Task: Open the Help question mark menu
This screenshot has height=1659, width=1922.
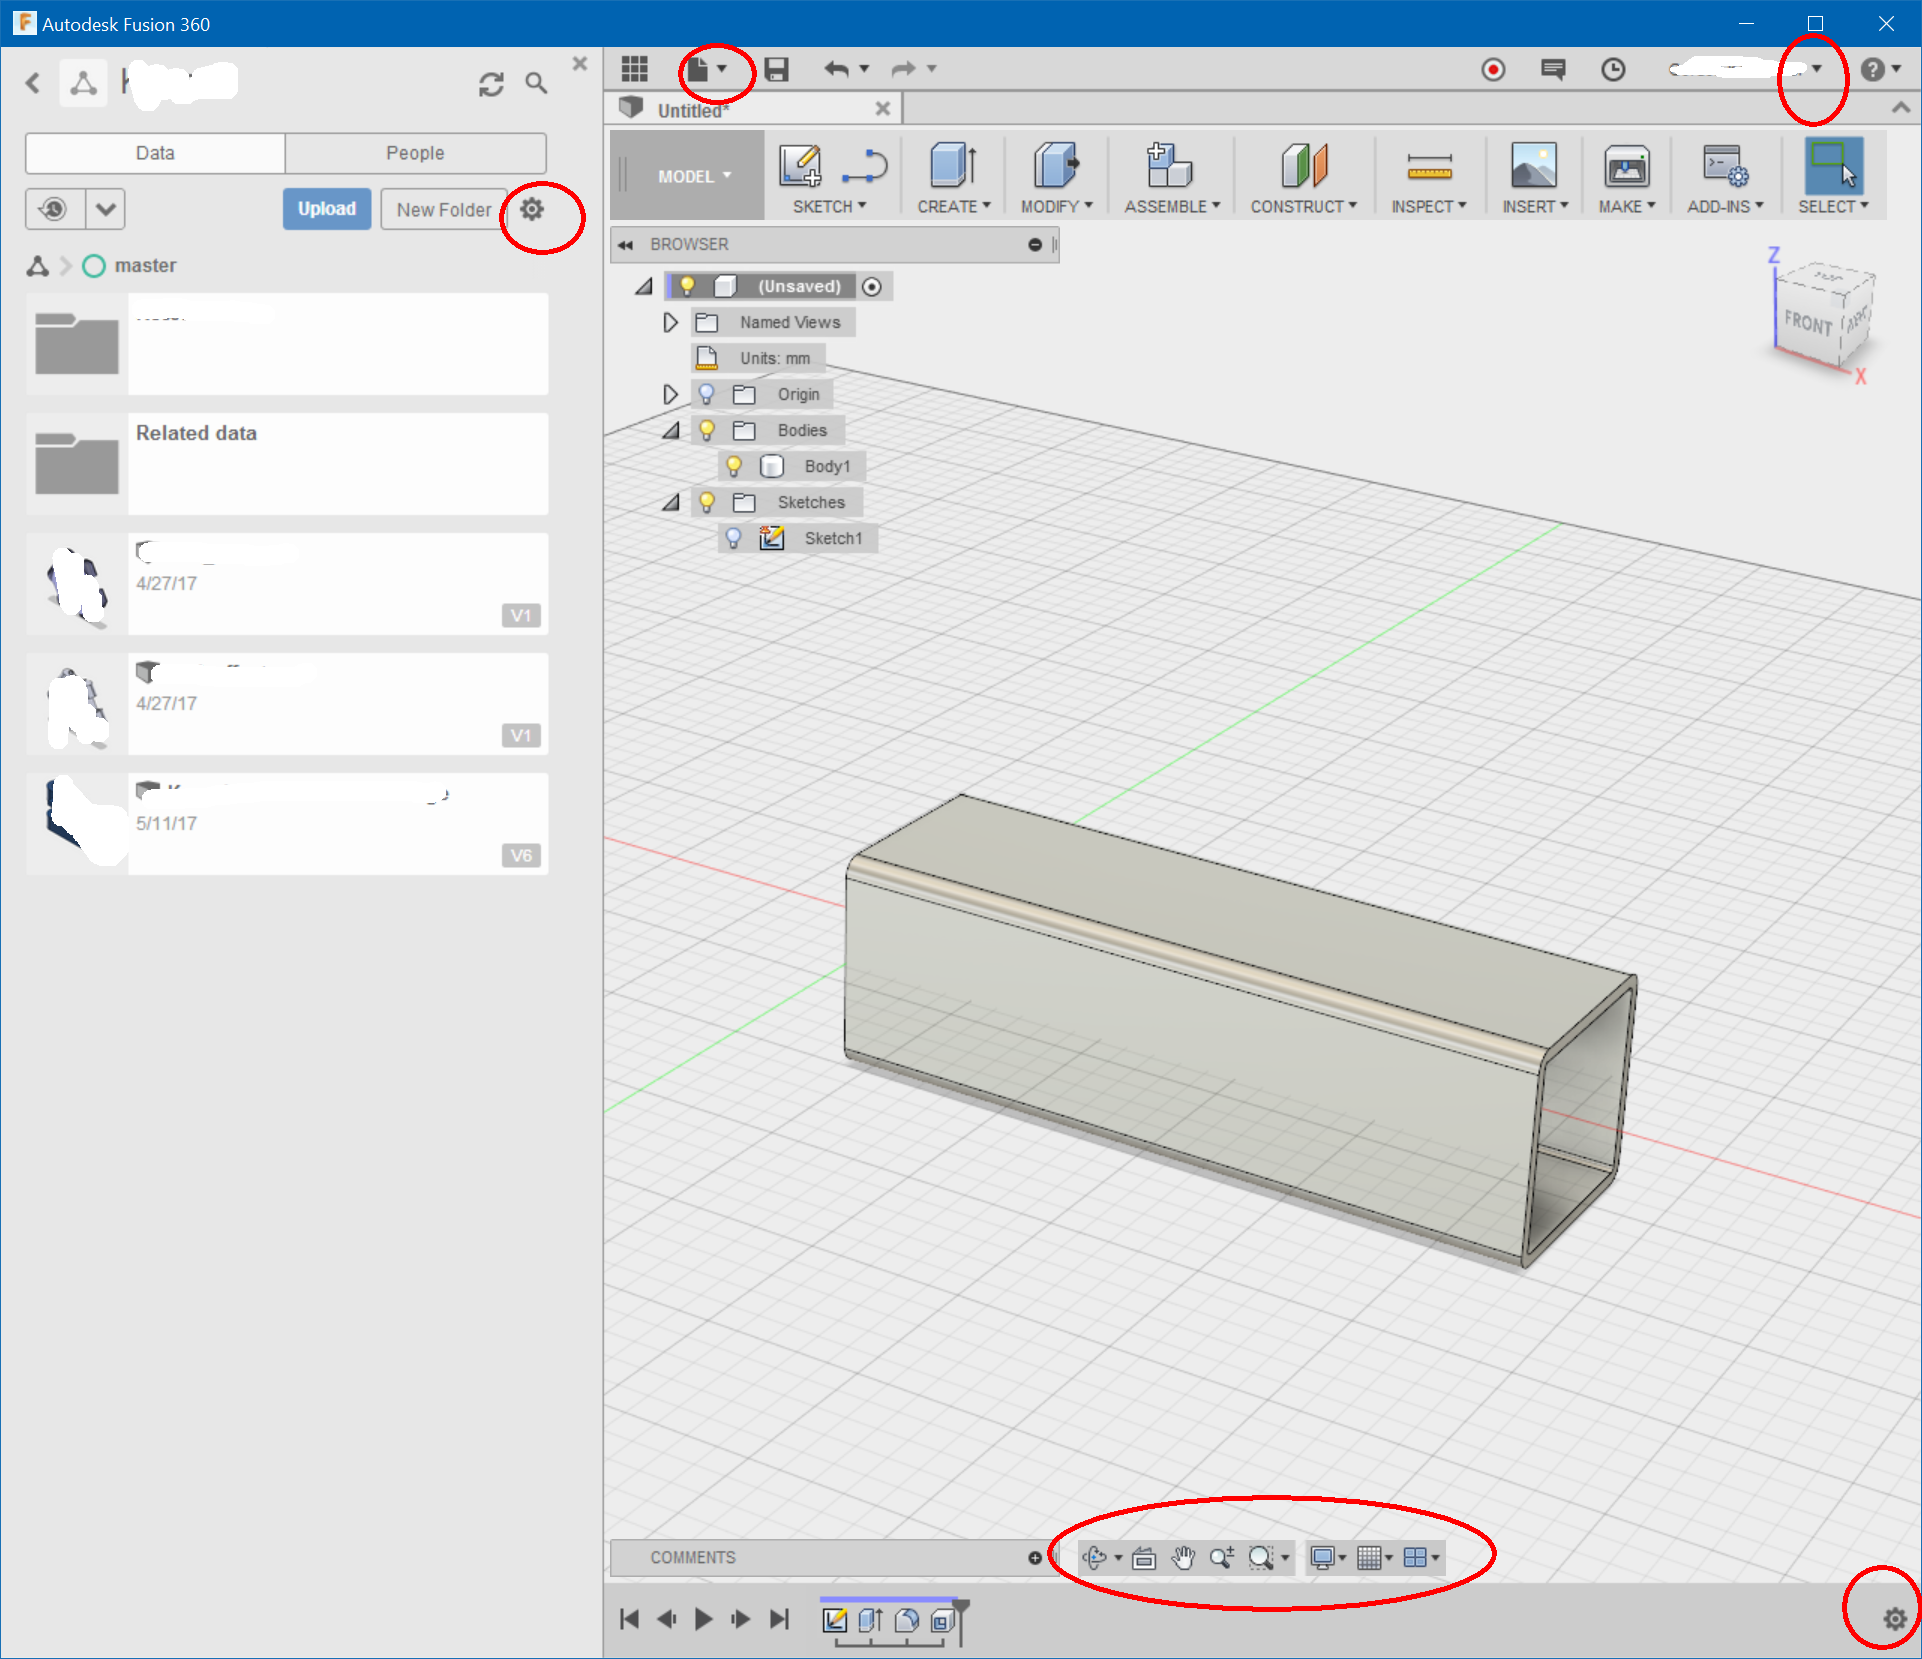Action: click(1880, 69)
